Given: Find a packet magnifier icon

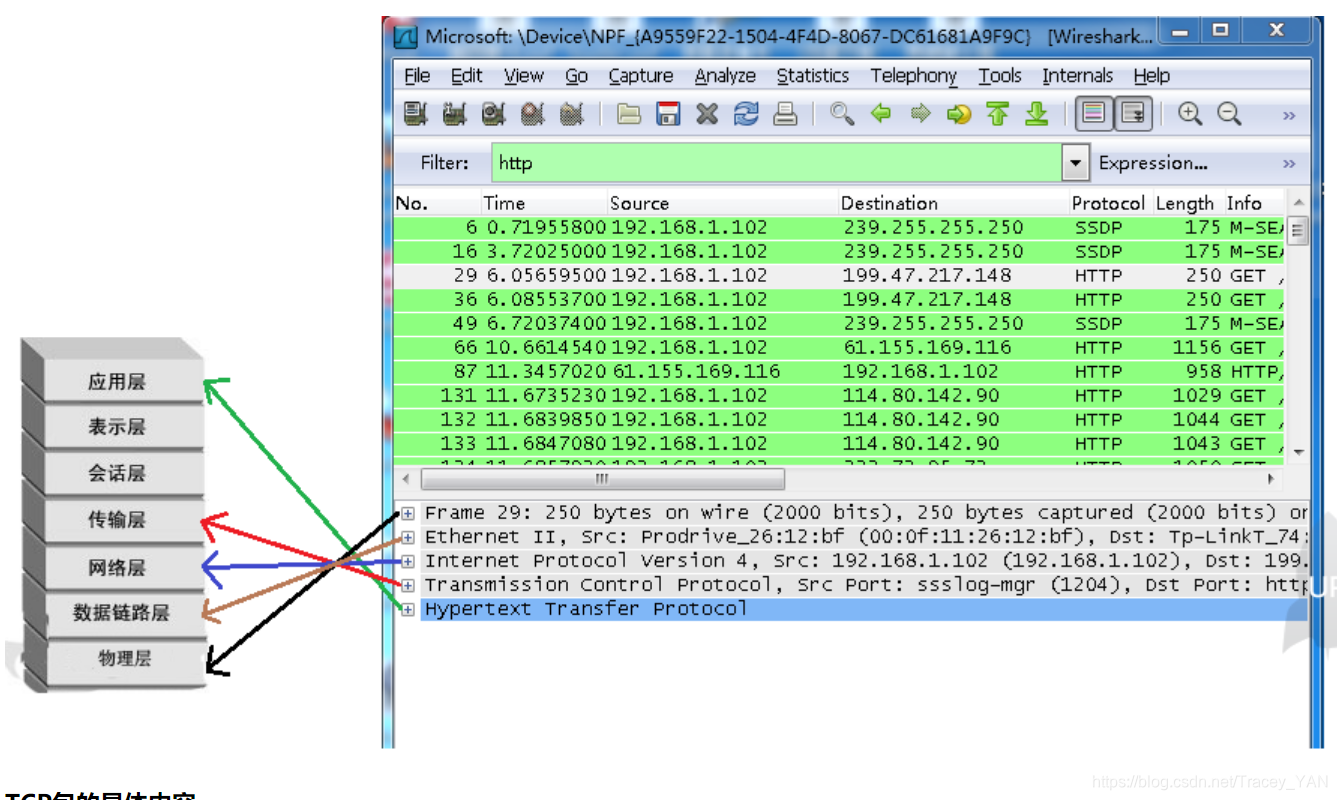Looking at the screenshot, I should tap(842, 114).
